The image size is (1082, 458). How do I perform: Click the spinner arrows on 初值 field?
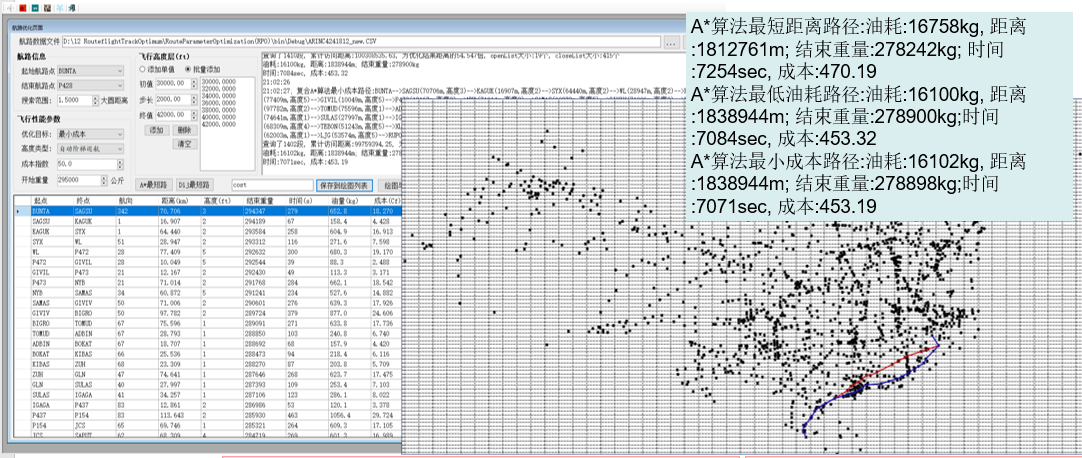click(x=194, y=85)
